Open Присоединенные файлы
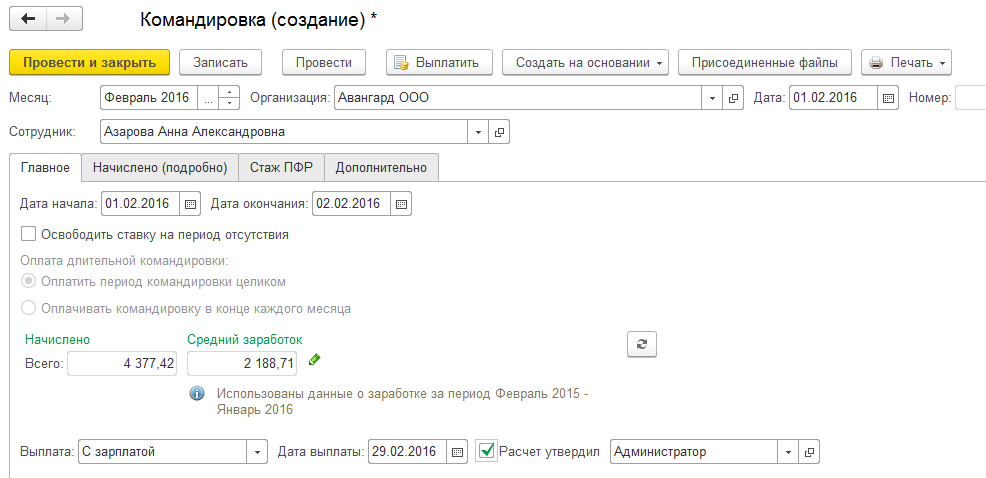The image size is (986, 478). [765, 63]
